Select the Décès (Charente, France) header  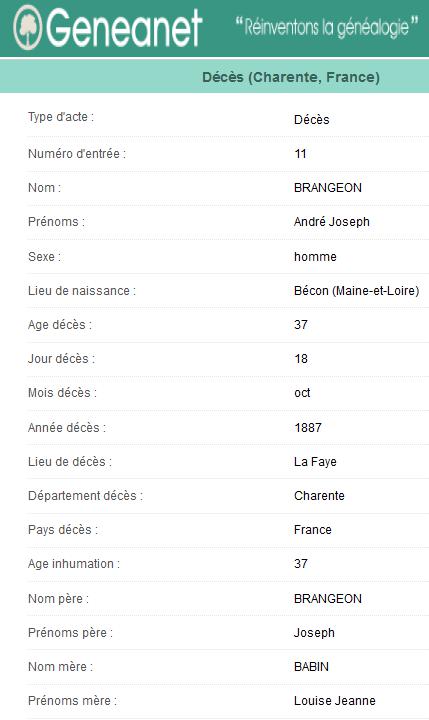pos(291,77)
